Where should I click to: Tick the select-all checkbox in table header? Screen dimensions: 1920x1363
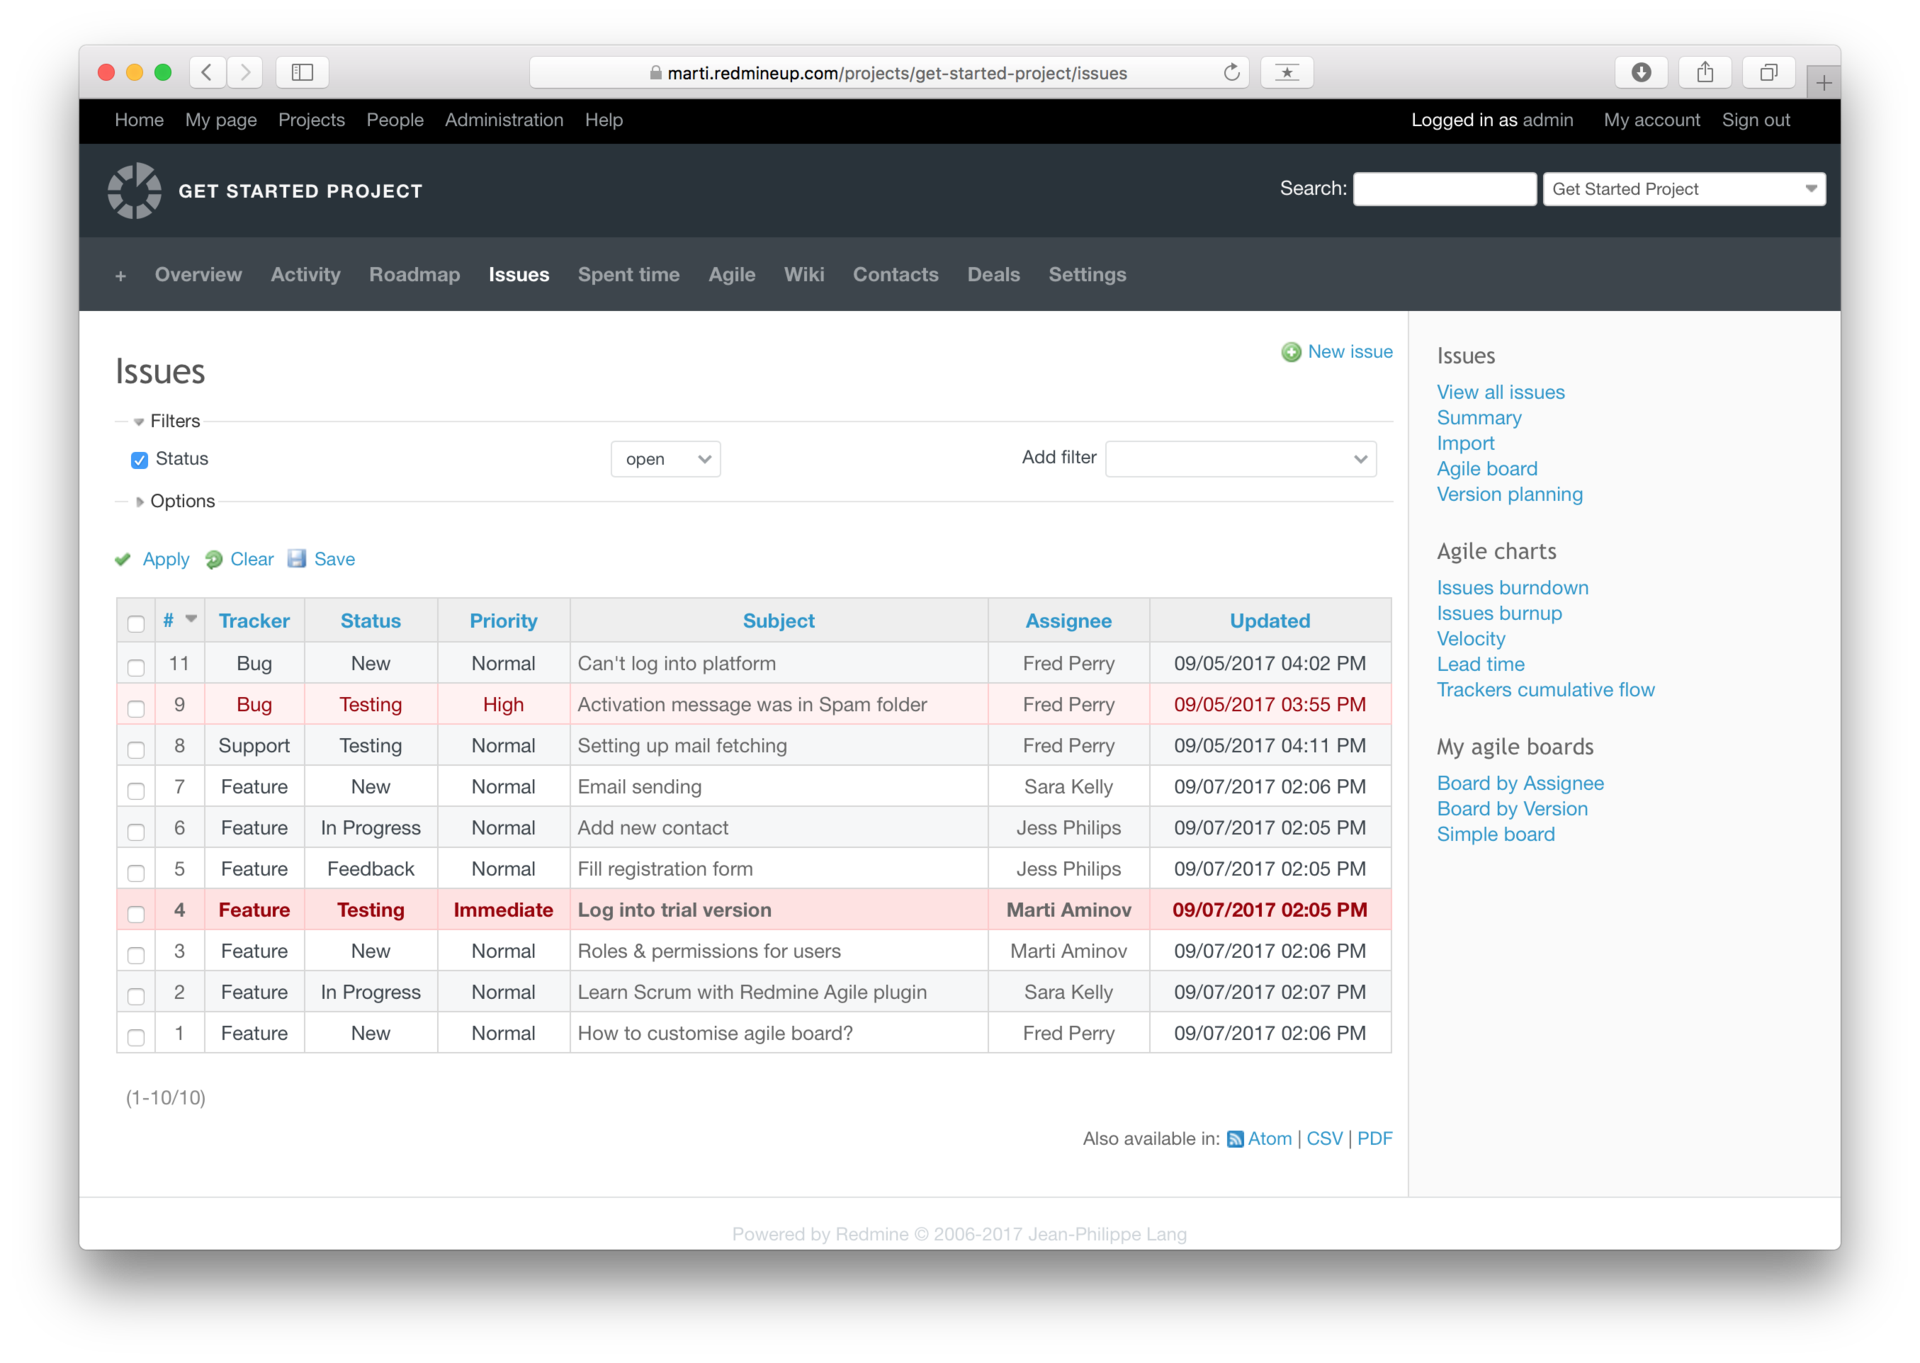tap(136, 624)
